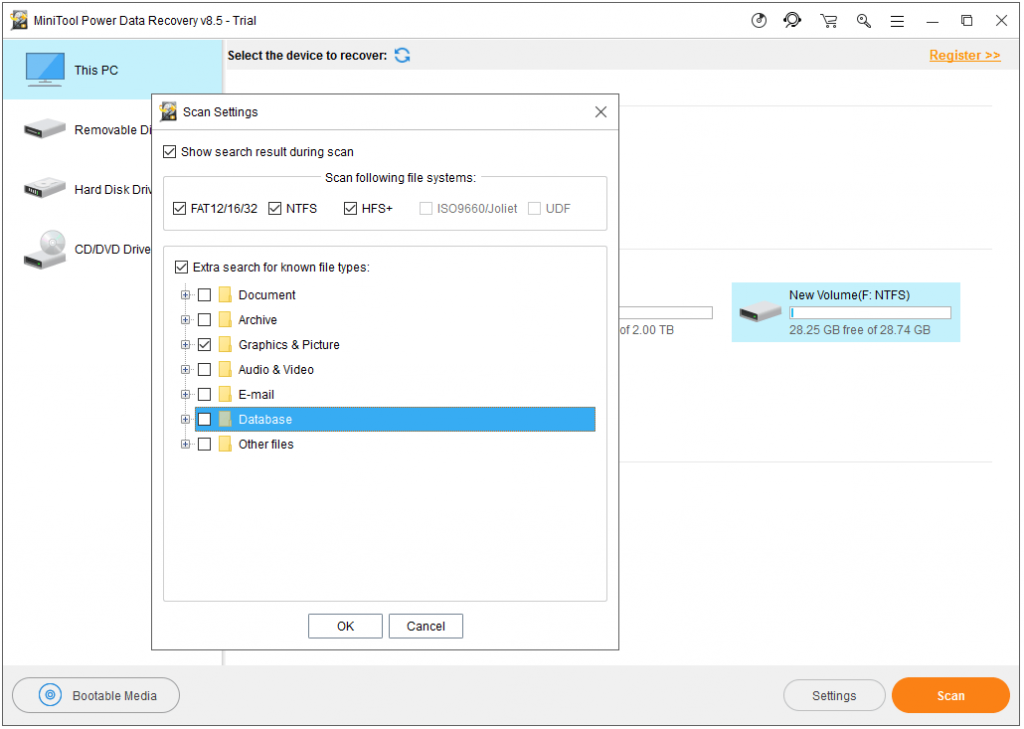Check the Database file type checkbox
The height and width of the screenshot is (729, 1024).
(204, 419)
